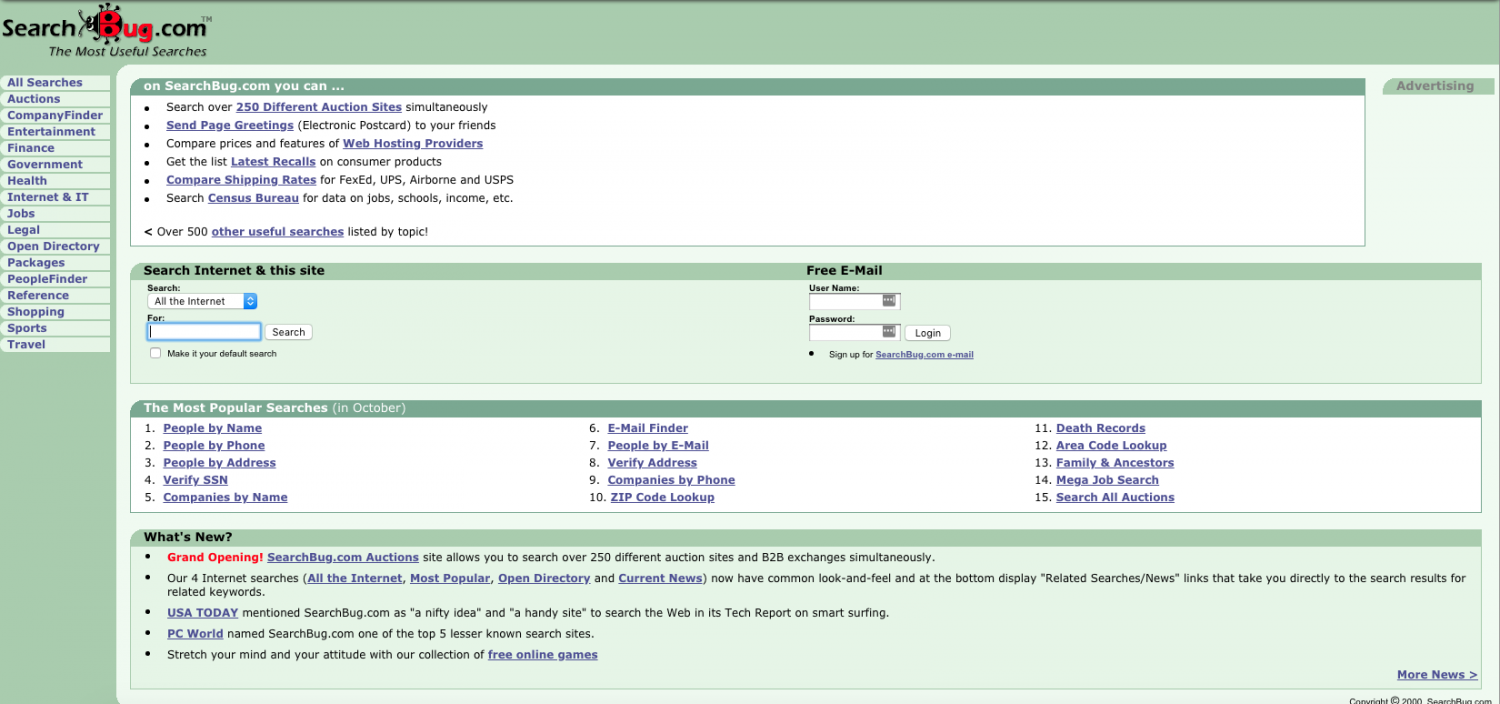Go to Entertainment sidebar category

pos(51,132)
